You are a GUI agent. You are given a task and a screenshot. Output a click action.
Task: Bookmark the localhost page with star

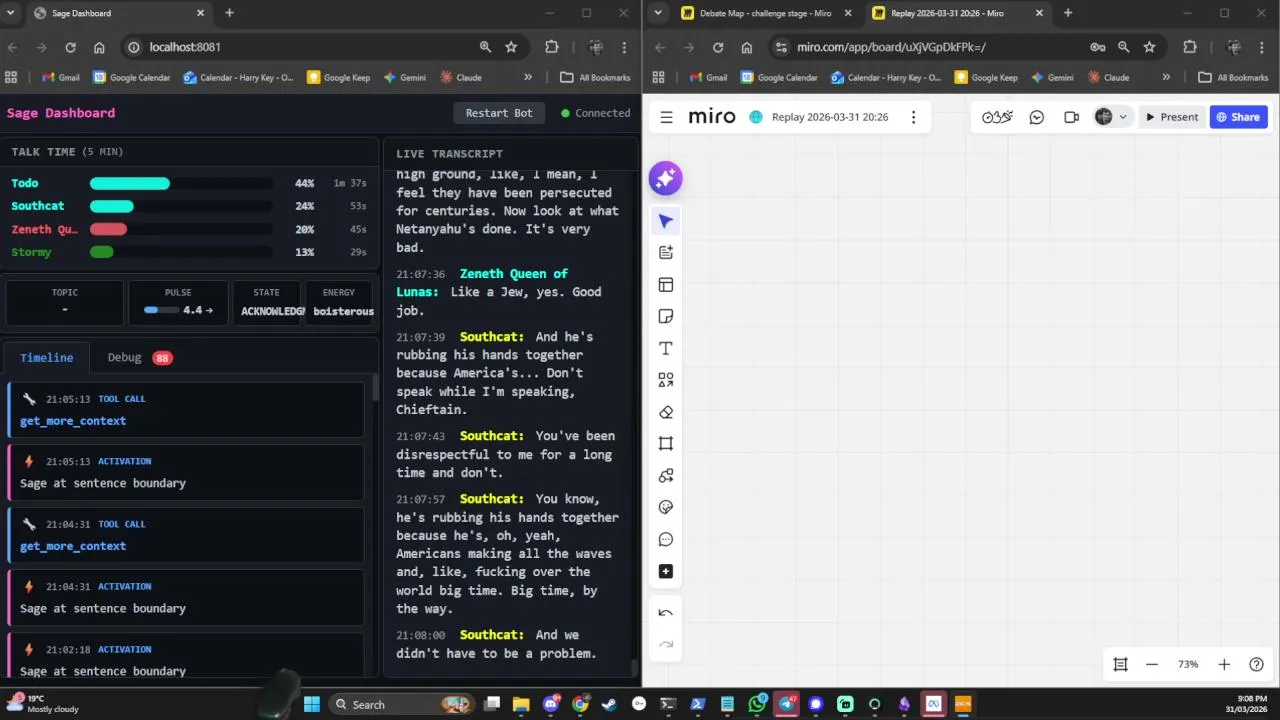click(511, 47)
